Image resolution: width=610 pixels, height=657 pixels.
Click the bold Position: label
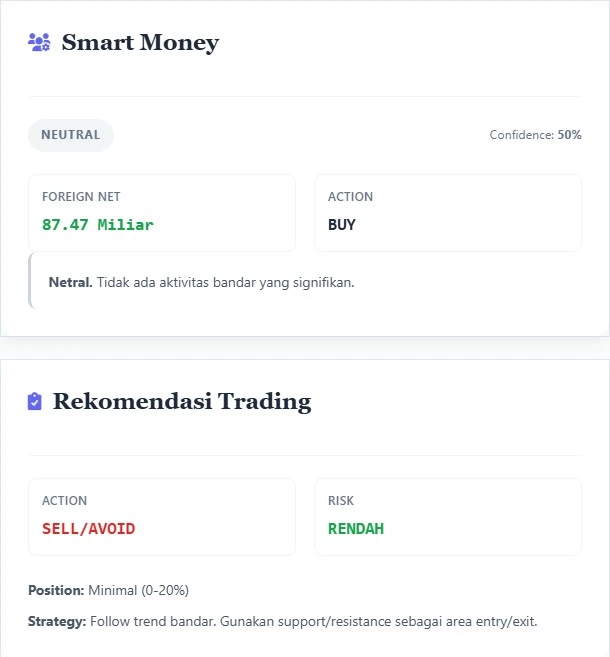(56, 590)
